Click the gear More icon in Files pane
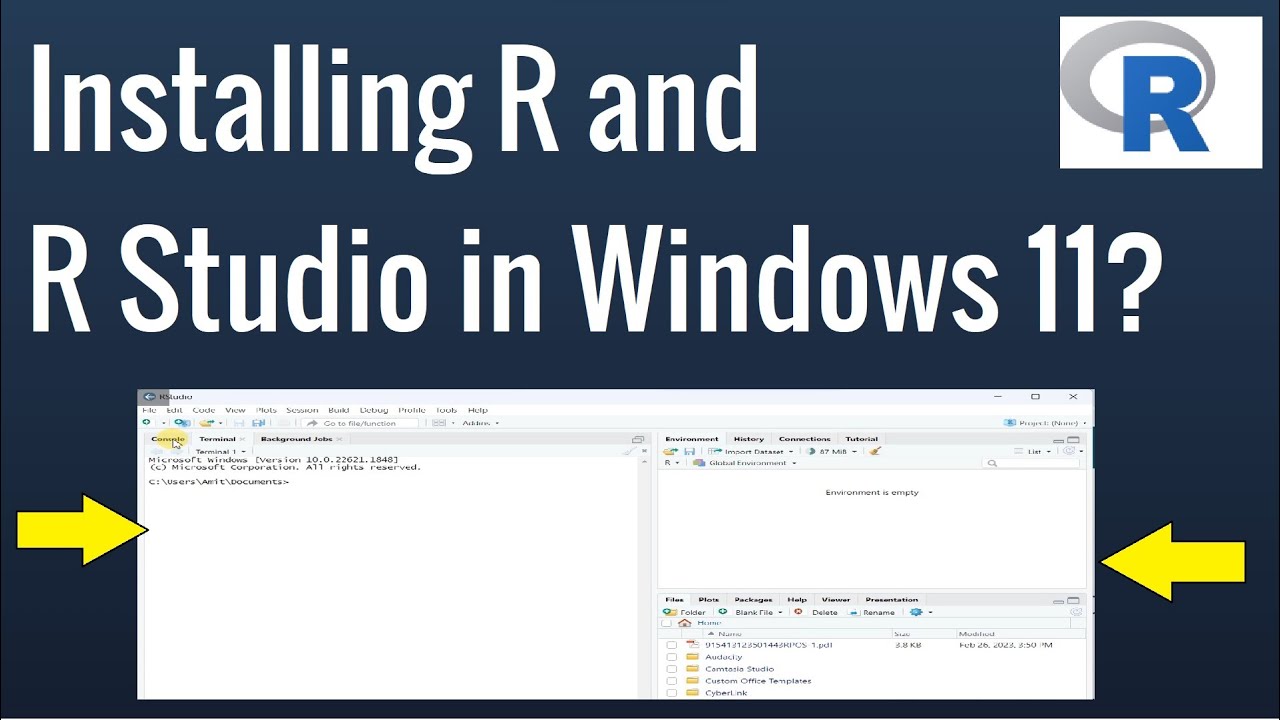The image size is (1280, 720). (x=915, y=612)
